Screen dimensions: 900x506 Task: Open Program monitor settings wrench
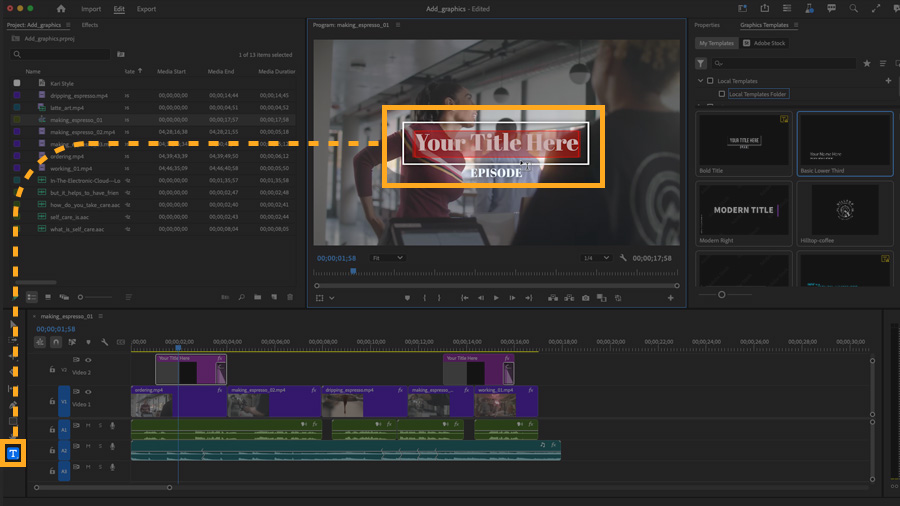623,258
